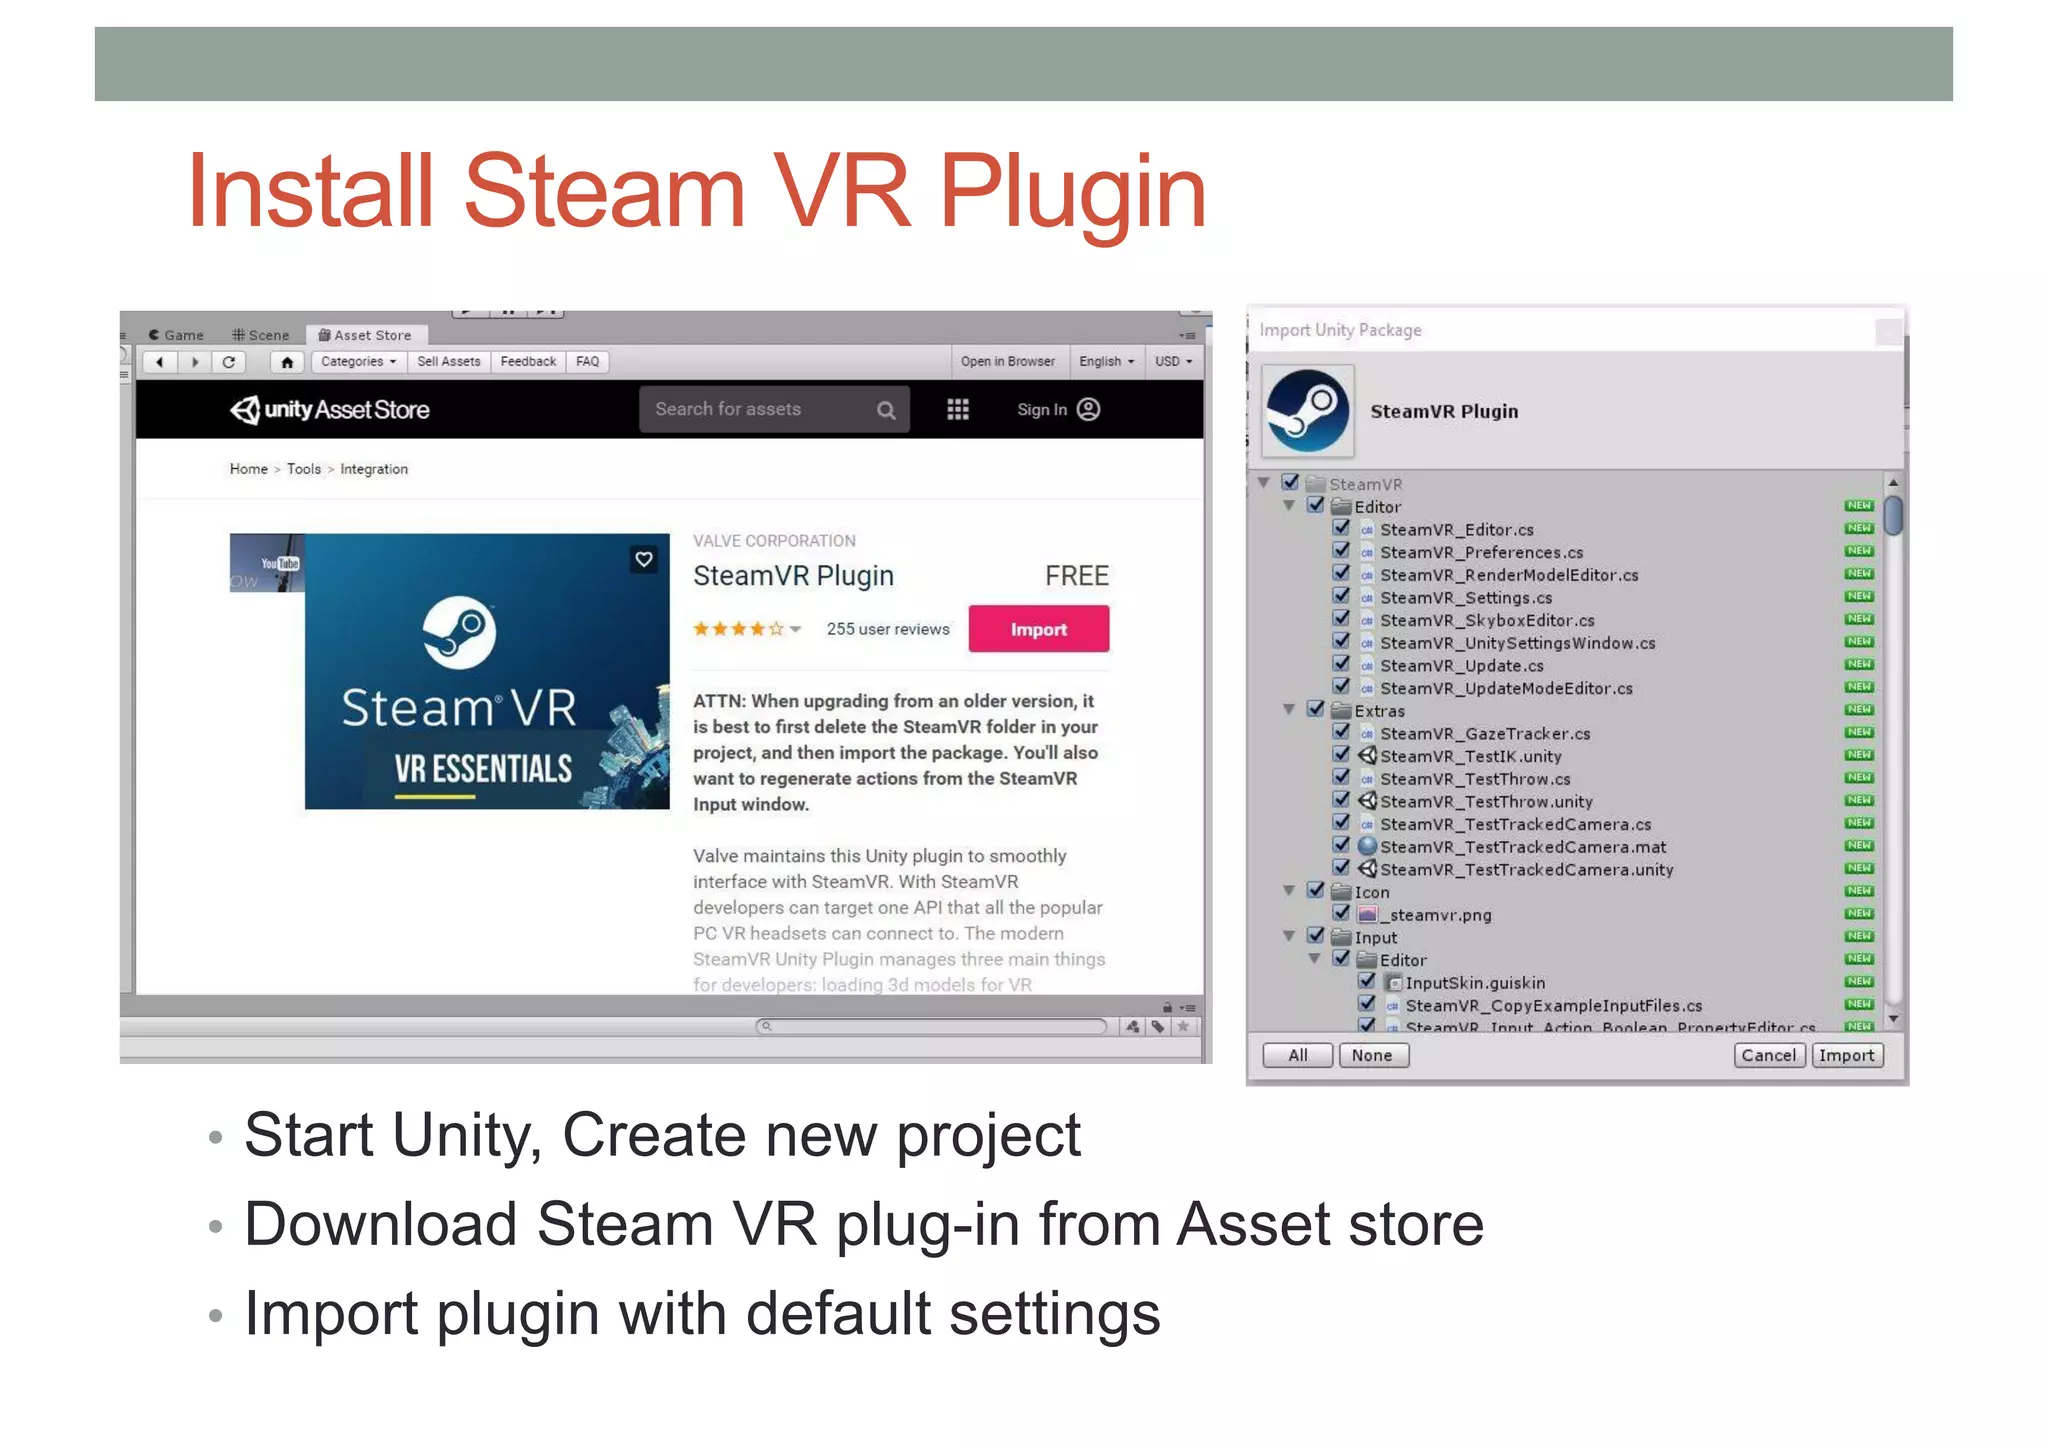2048x1447 pixels.
Task: Click the Tools breadcrumb link
Action: (304, 469)
